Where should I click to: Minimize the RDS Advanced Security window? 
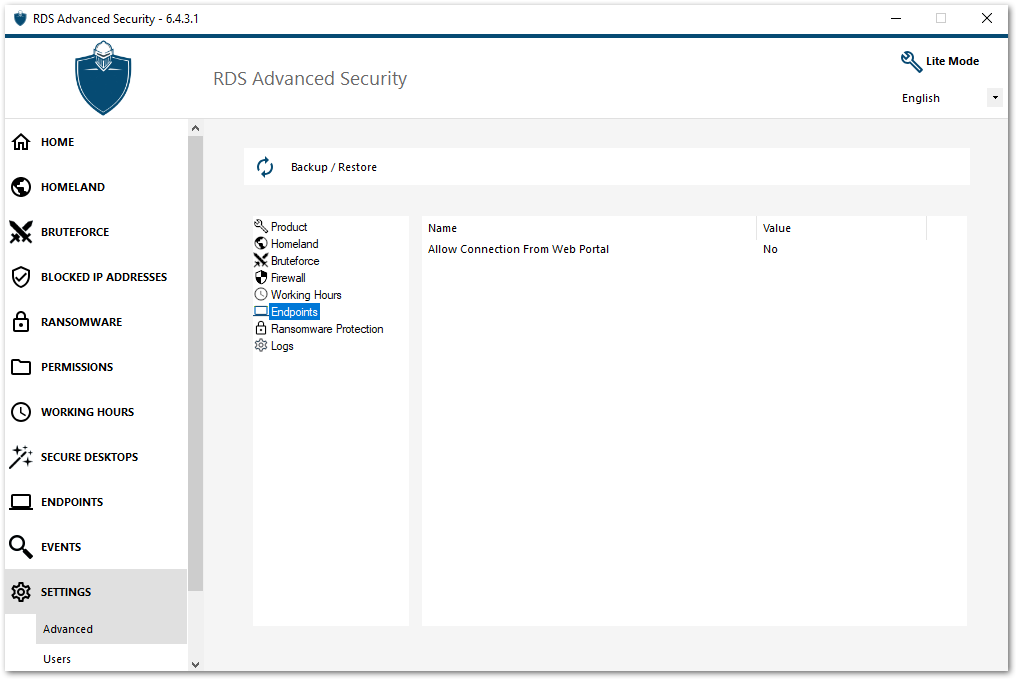[896, 18]
